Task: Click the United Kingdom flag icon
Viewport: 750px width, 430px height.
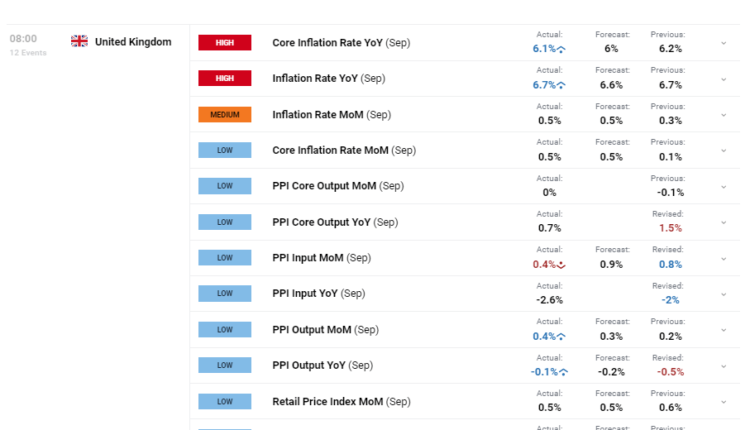Action: (x=79, y=42)
